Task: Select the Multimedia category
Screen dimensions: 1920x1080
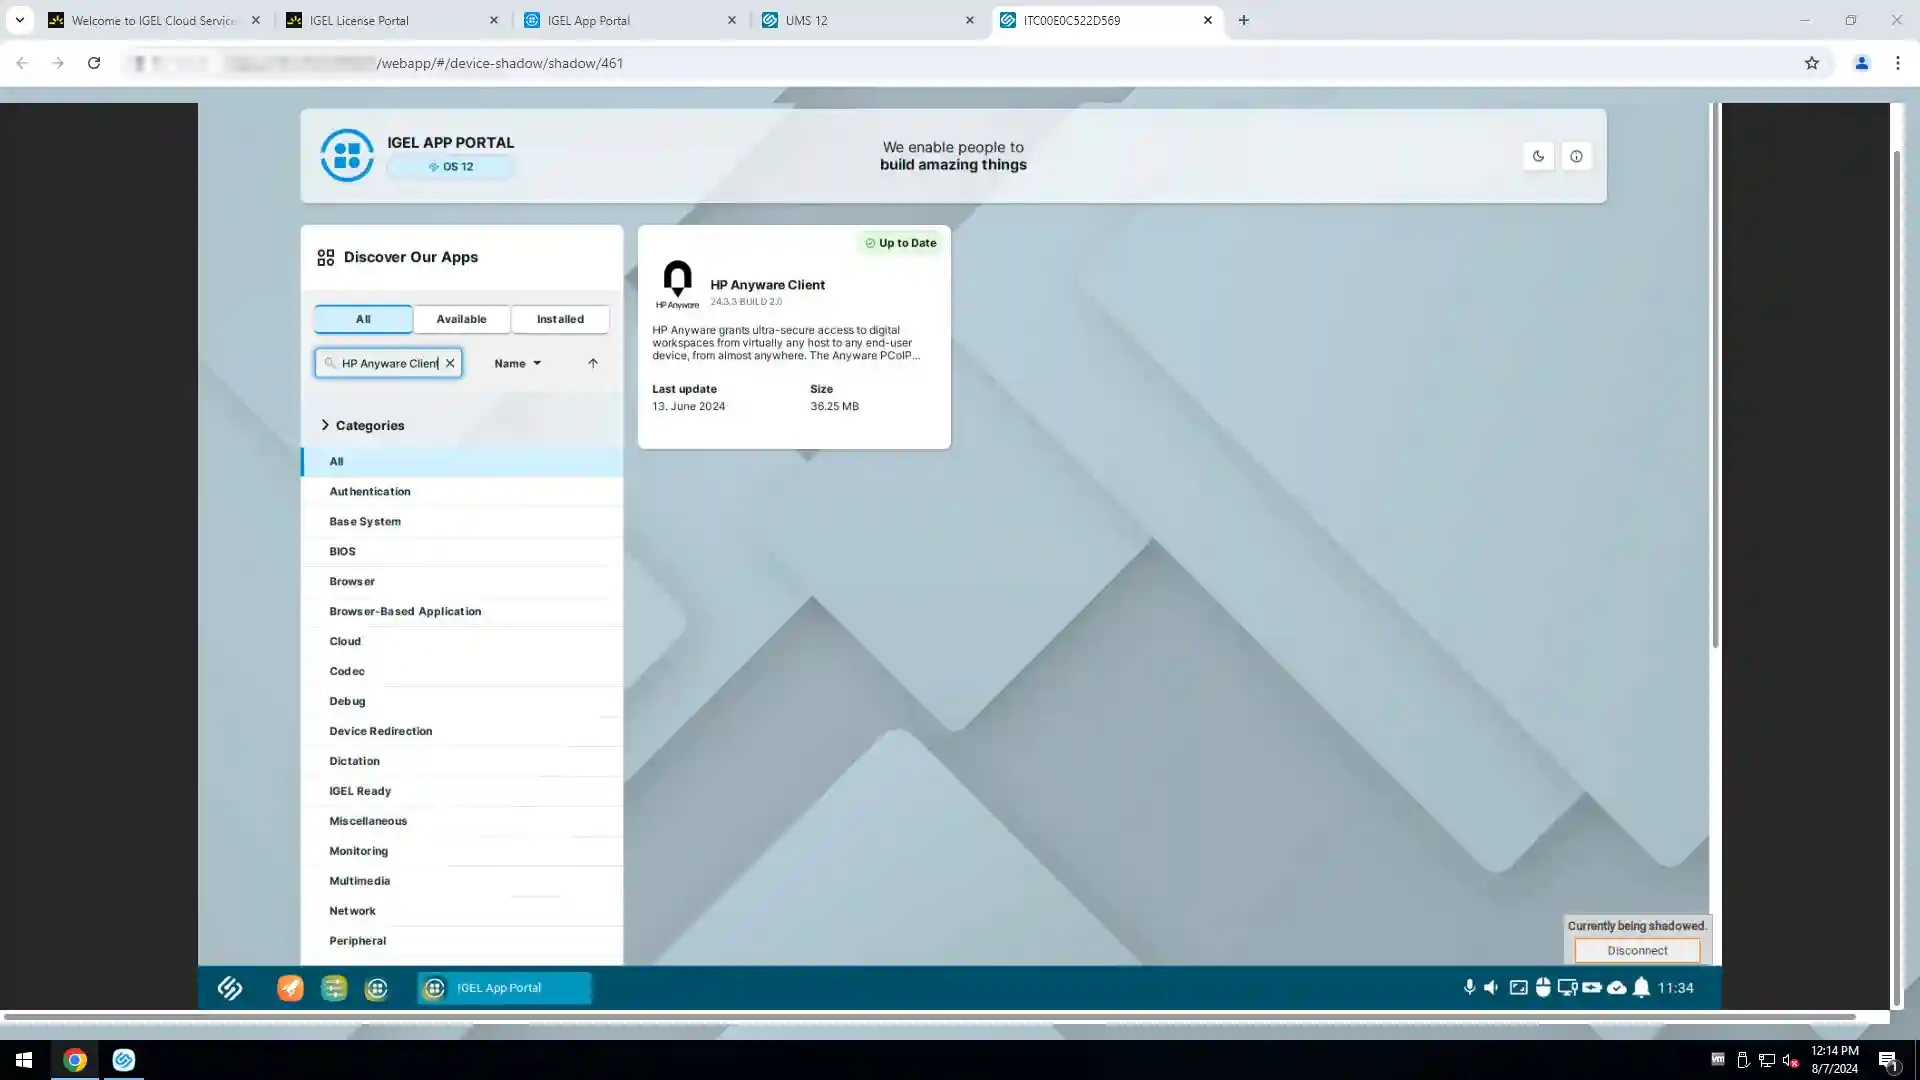Action: (x=360, y=881)
